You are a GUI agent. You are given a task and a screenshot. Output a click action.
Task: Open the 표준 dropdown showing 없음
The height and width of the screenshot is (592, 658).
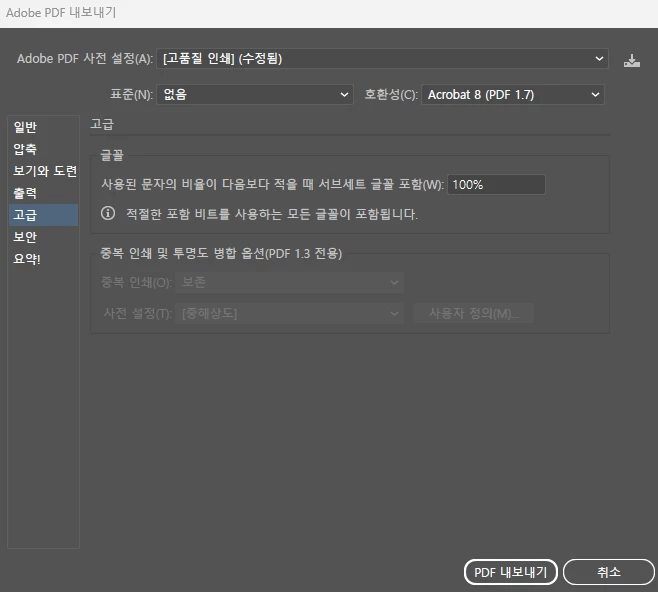(x=255, y=94)
